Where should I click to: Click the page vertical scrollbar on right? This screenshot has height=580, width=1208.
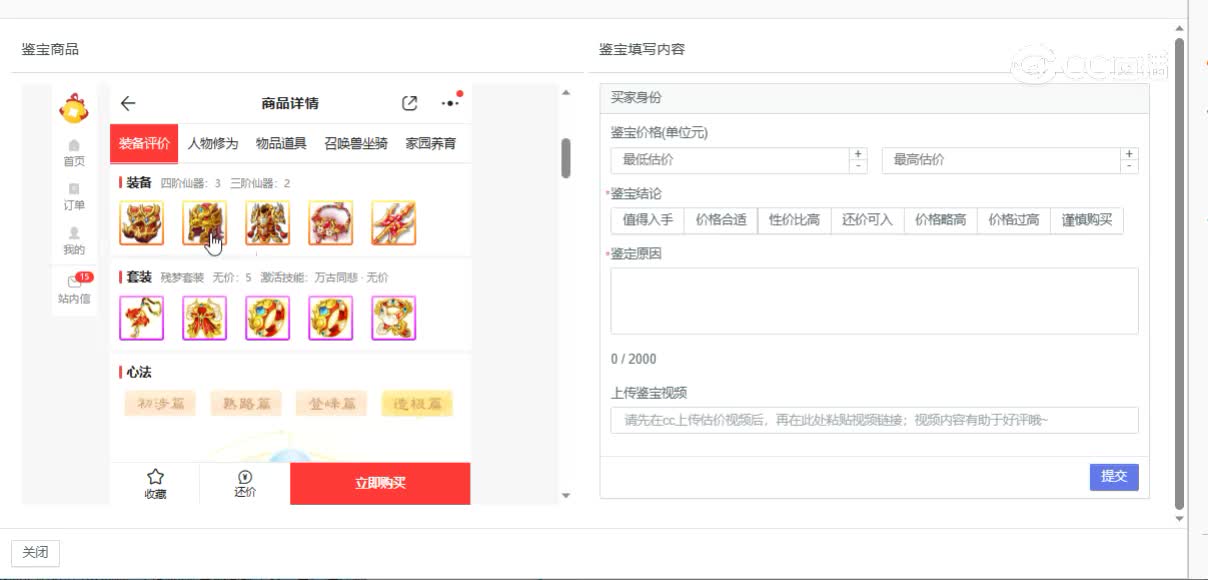[x=1180, y=272]
